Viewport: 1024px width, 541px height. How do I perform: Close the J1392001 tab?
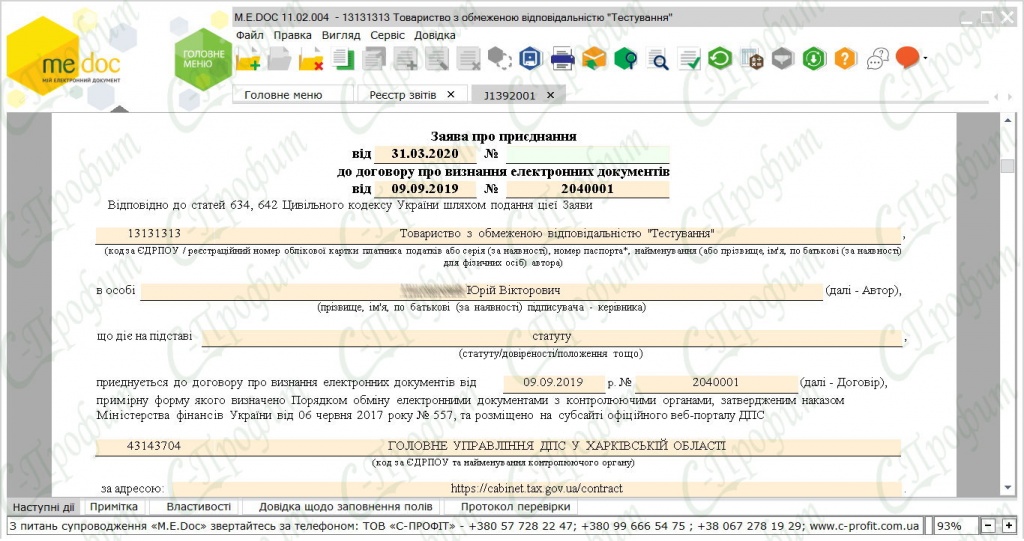pos(551,95)
